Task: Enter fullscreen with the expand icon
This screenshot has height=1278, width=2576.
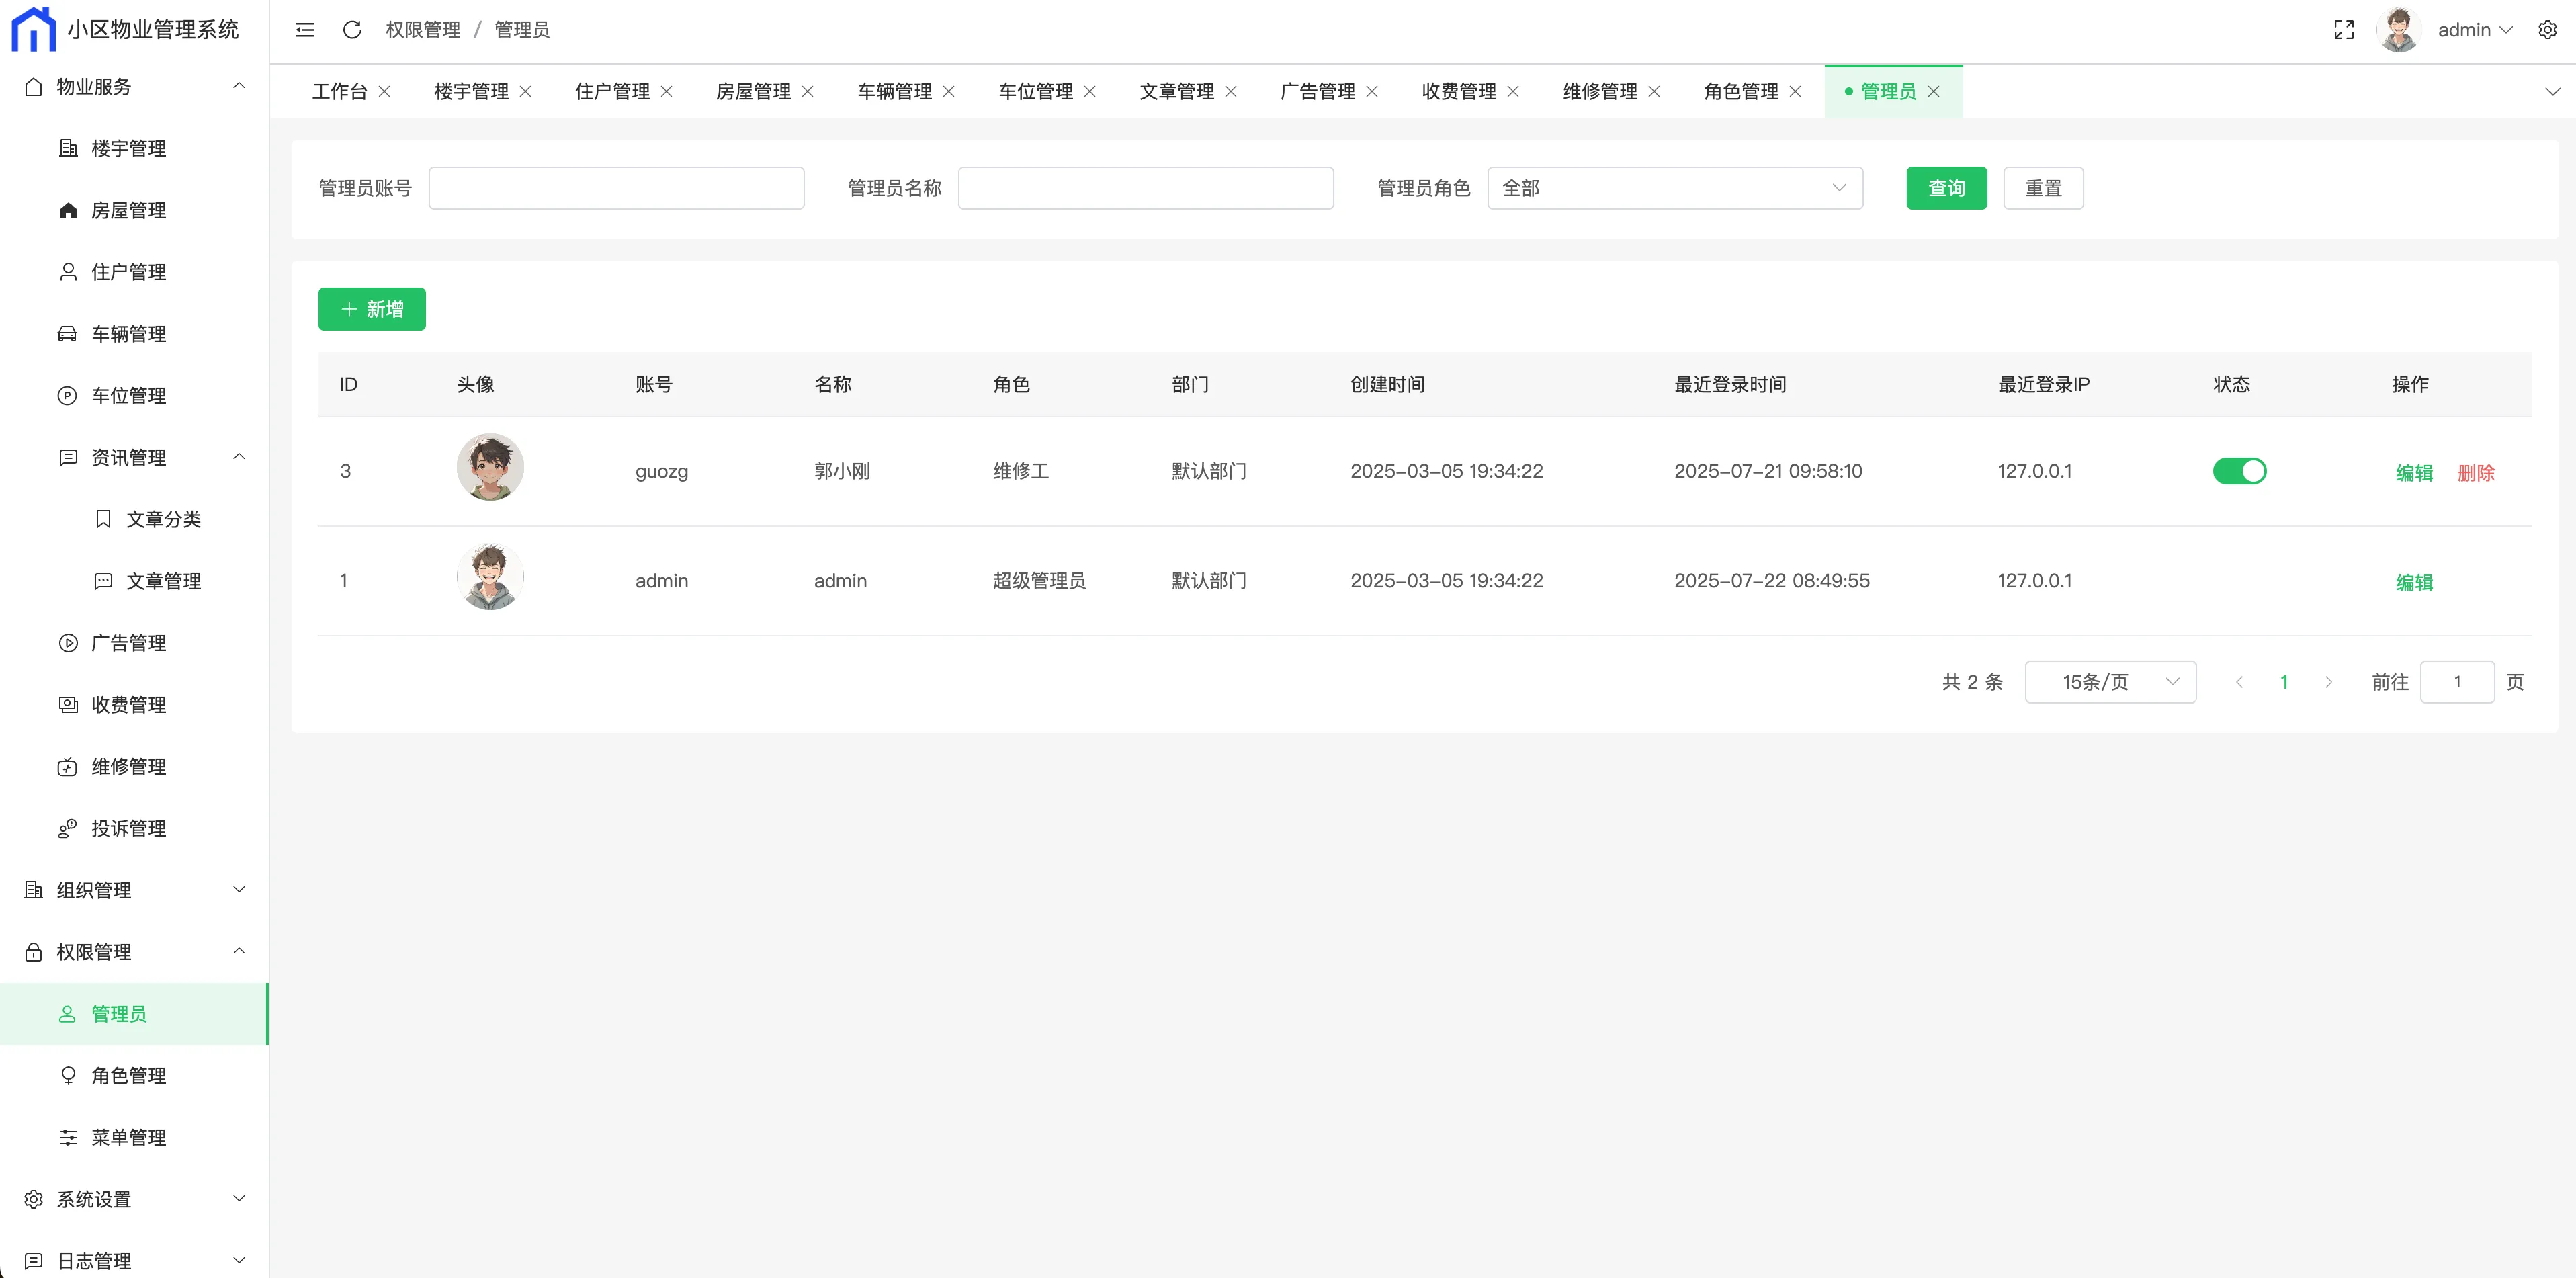Action: point(2344,30)
